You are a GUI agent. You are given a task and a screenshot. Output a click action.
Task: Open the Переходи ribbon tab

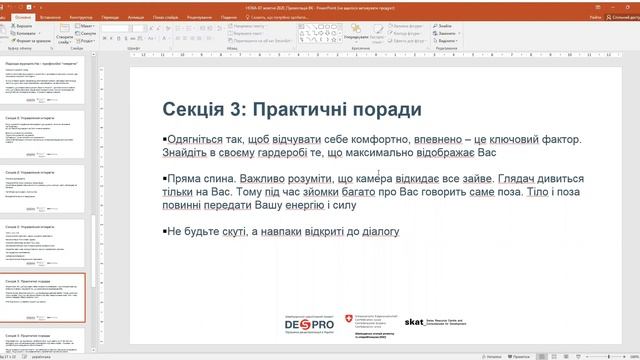[x=110, y=17]
